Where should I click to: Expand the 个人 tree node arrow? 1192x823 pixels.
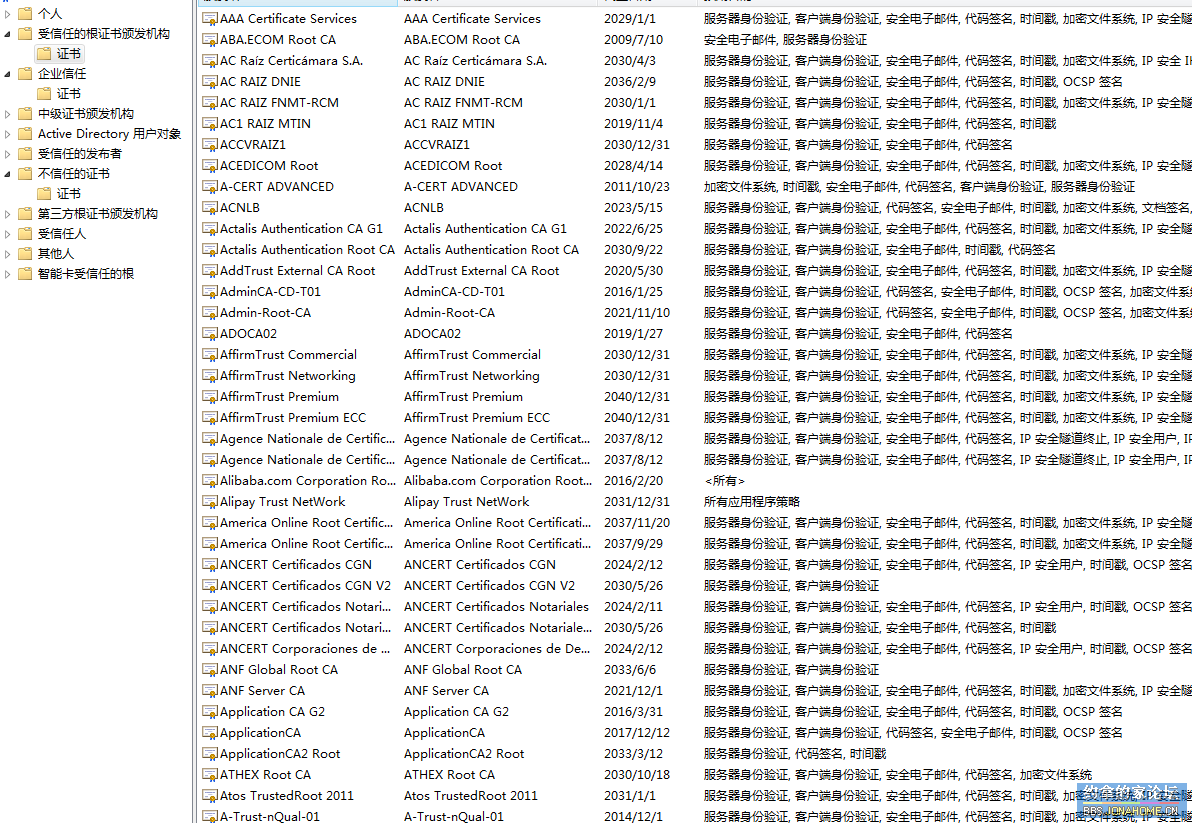pos(8,14)
